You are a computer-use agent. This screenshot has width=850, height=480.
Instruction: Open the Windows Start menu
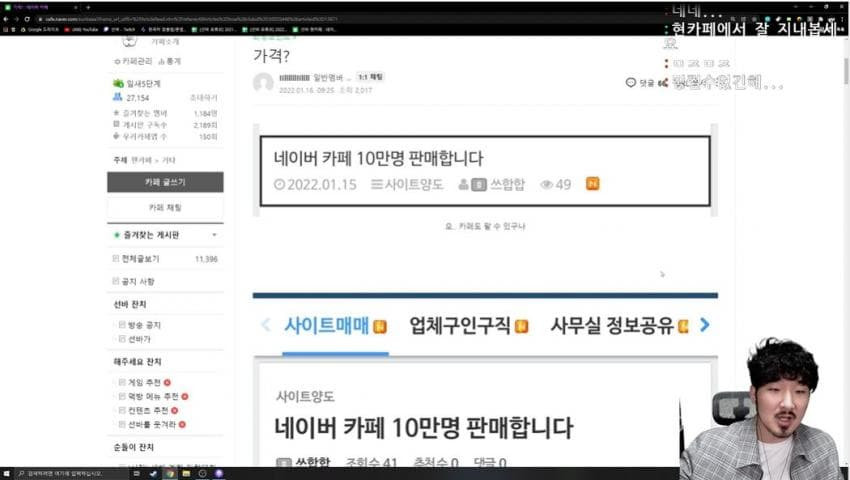[x=6, y=473]
